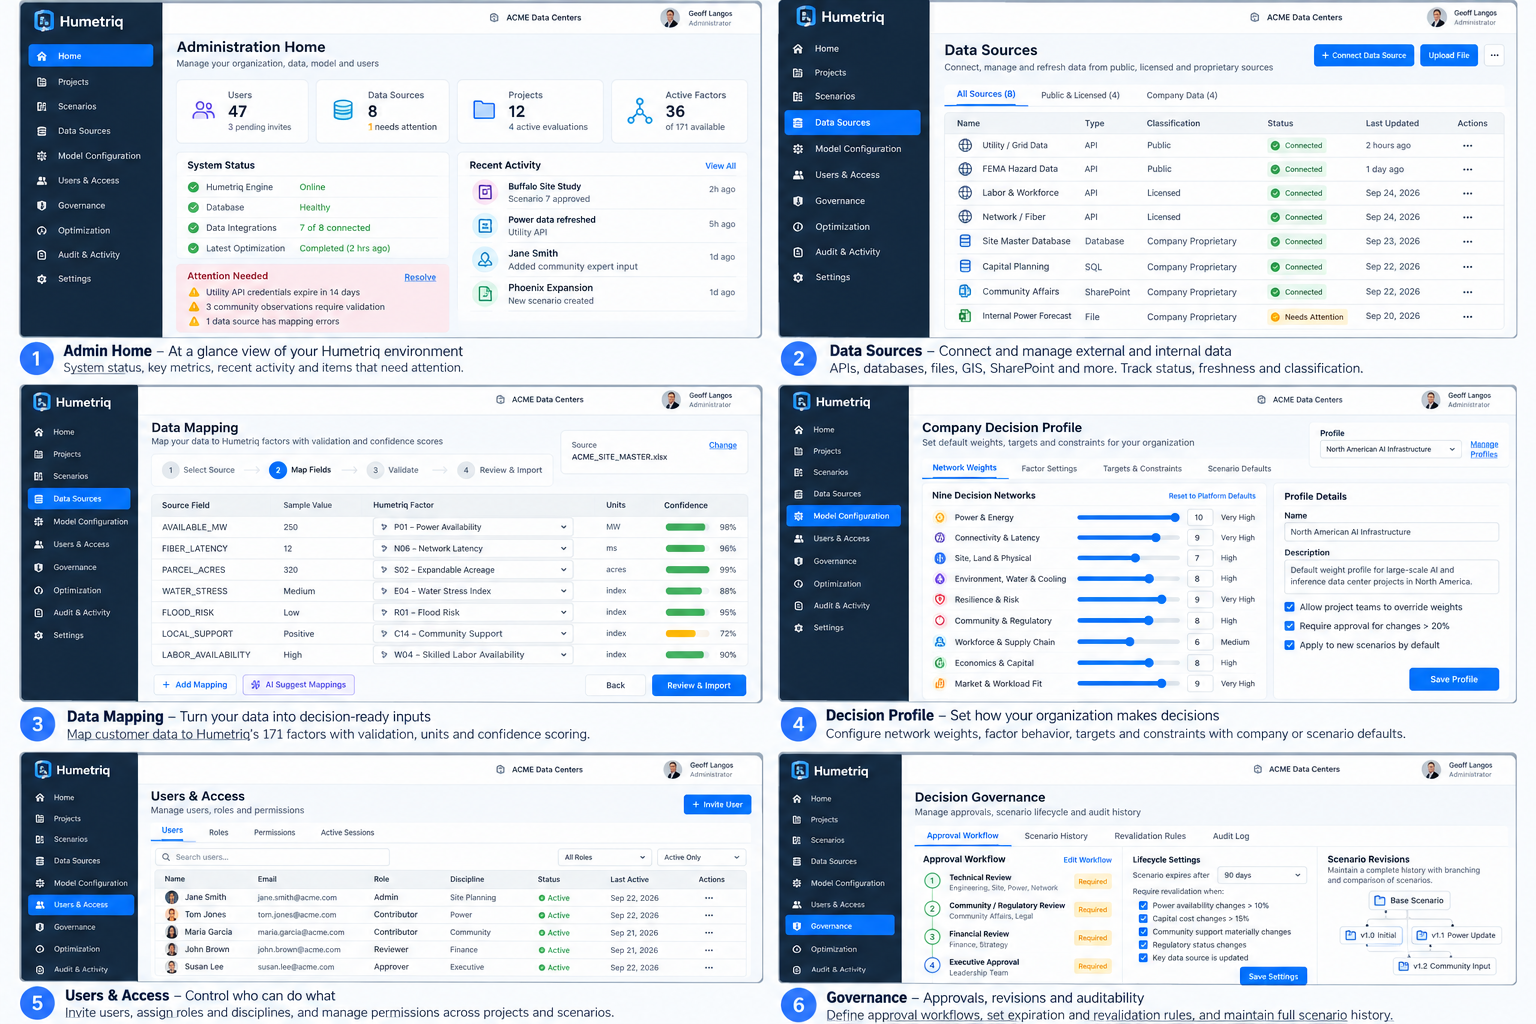This screenshot has width=1536, height=1024.
Task: Open S02 – Expandable Acreage factor dropdown
Action: (473, 570)
